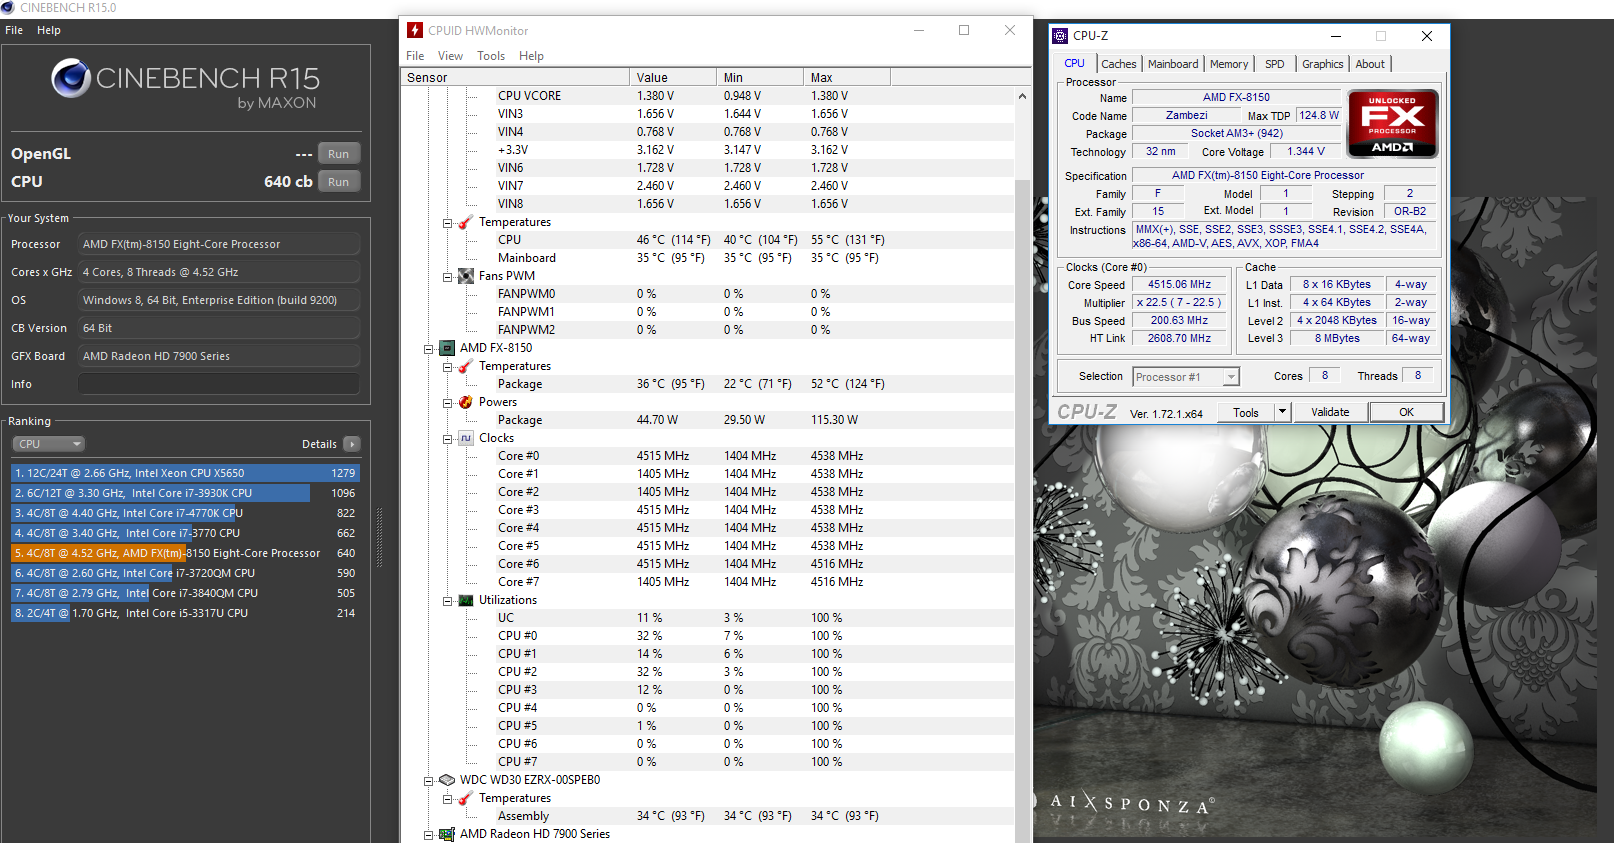This screenshot has width=1614, height=843.
Task: Select the AMD FX-8150 Eight-Core ranking row
Action: (x=185, y=553)
